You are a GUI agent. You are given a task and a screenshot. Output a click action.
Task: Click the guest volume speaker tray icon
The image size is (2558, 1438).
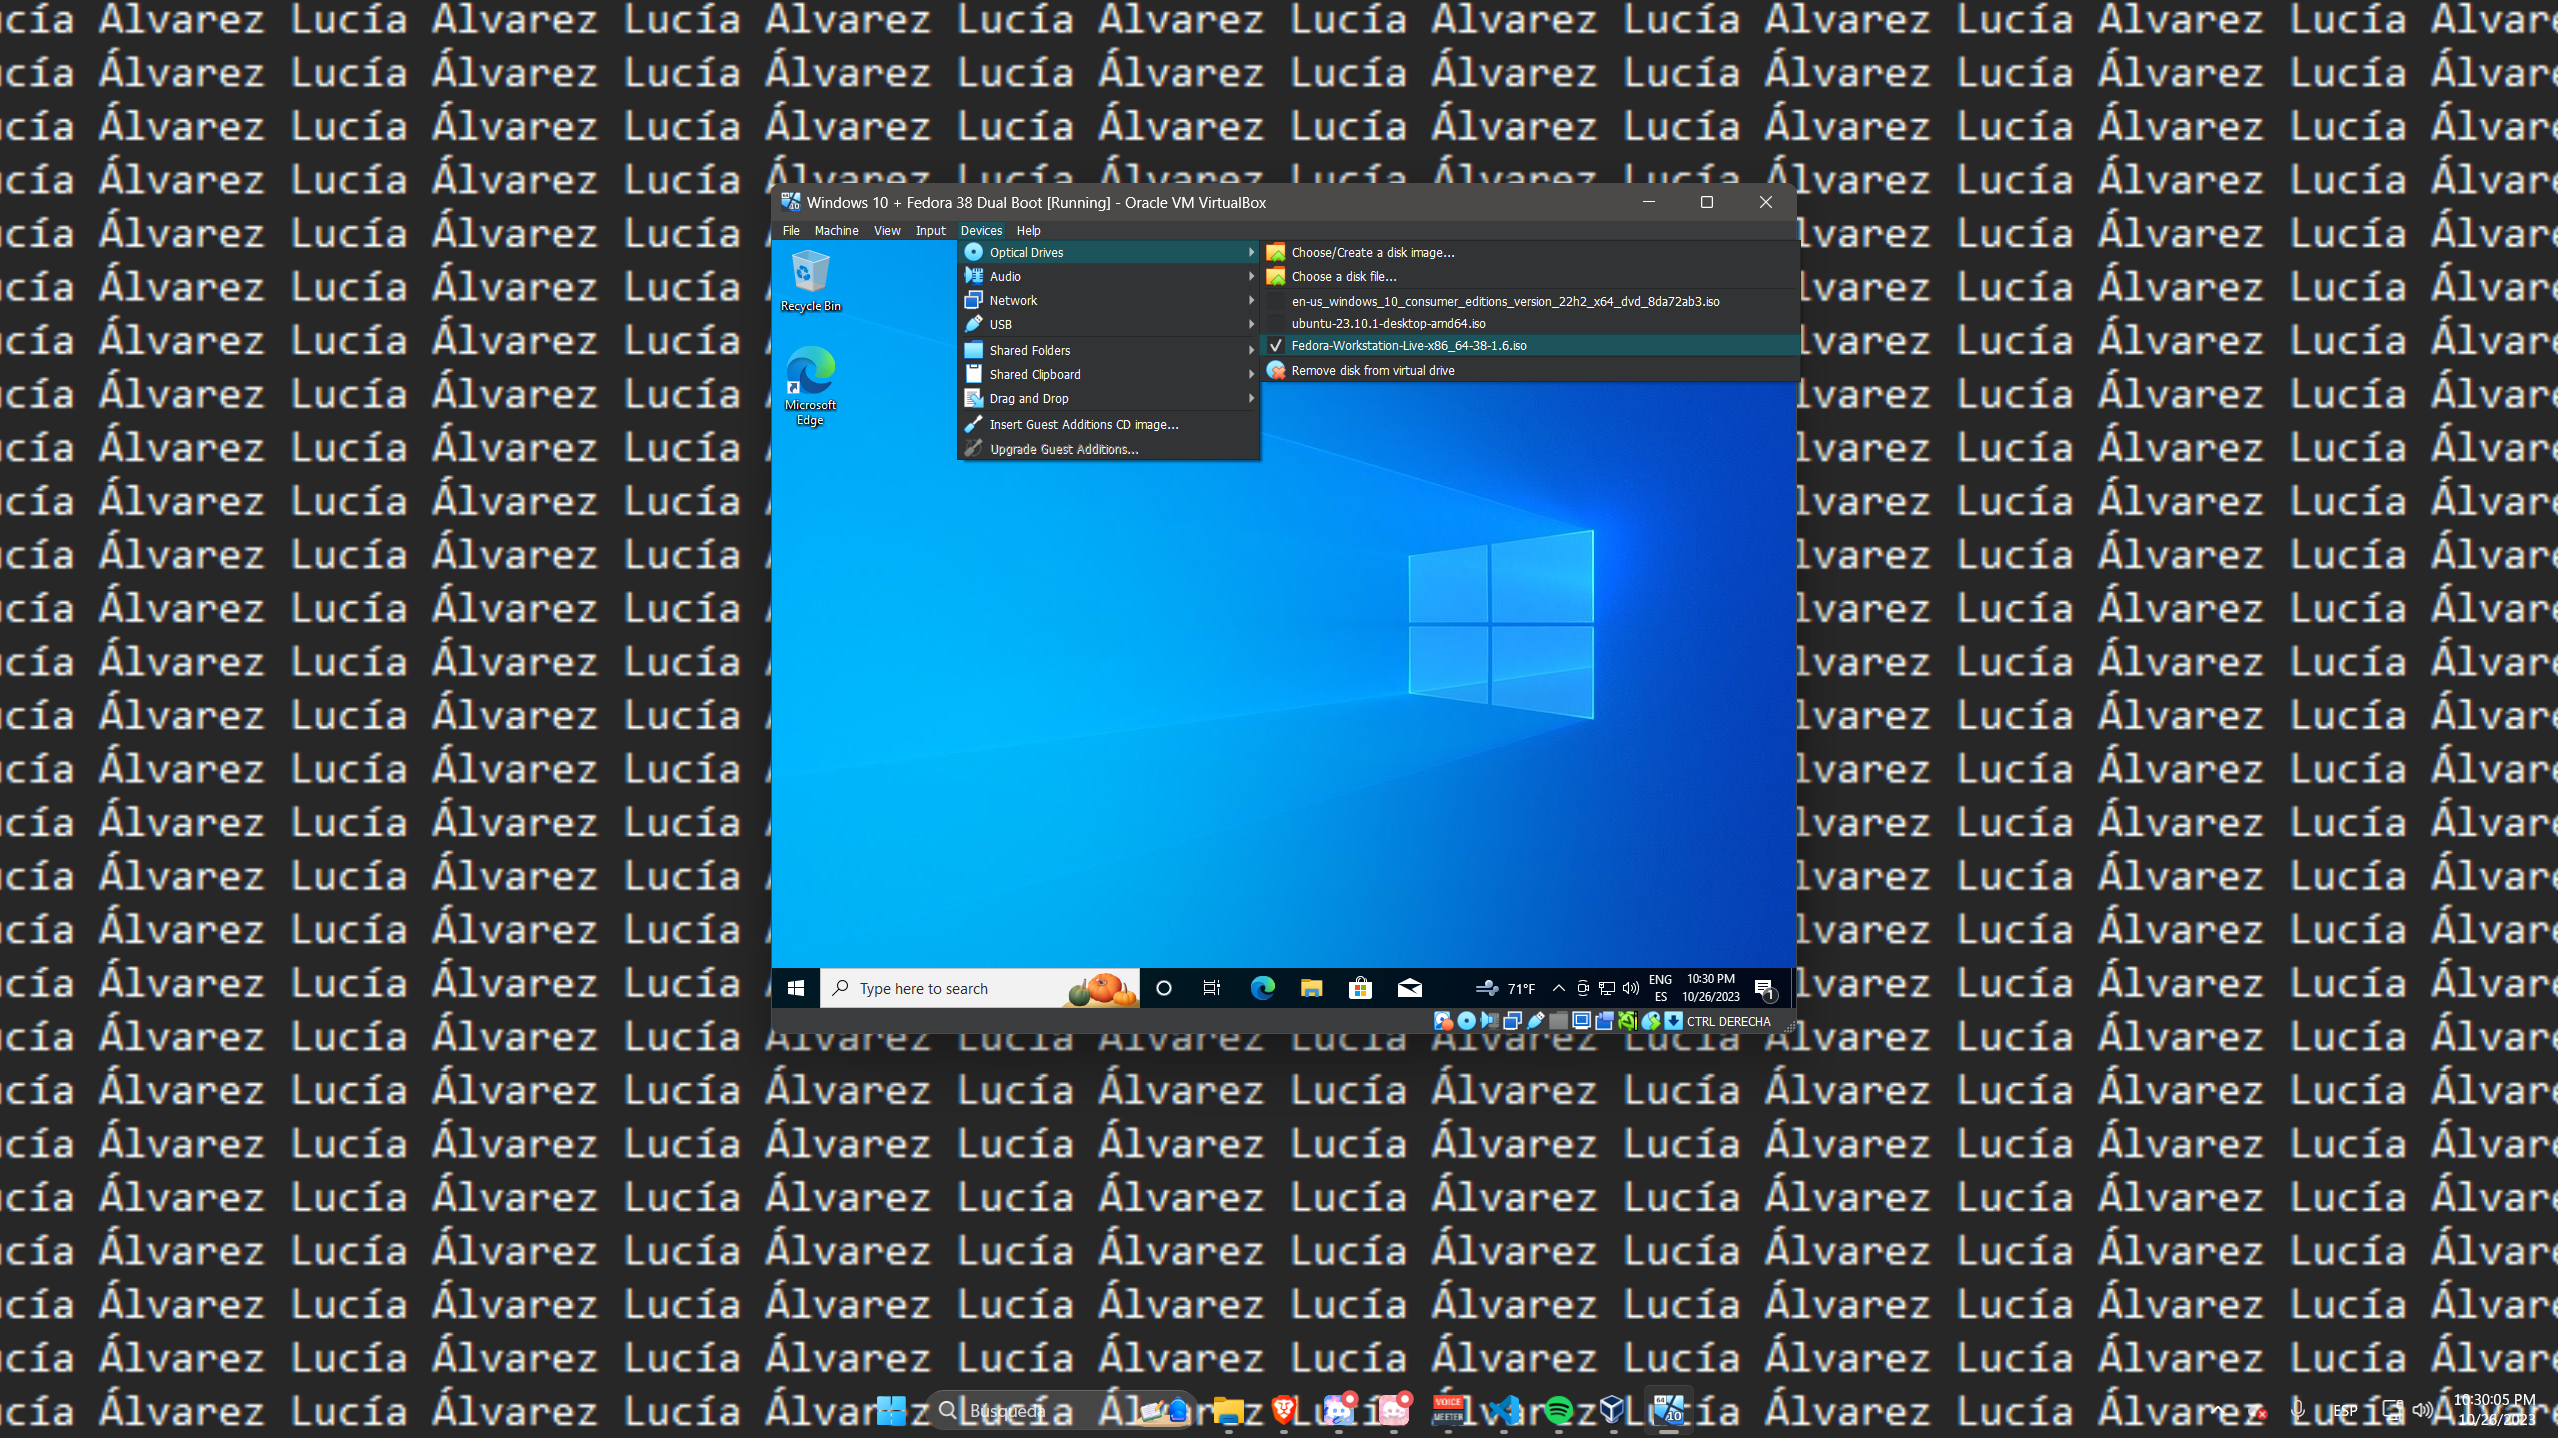point(1631,988)
